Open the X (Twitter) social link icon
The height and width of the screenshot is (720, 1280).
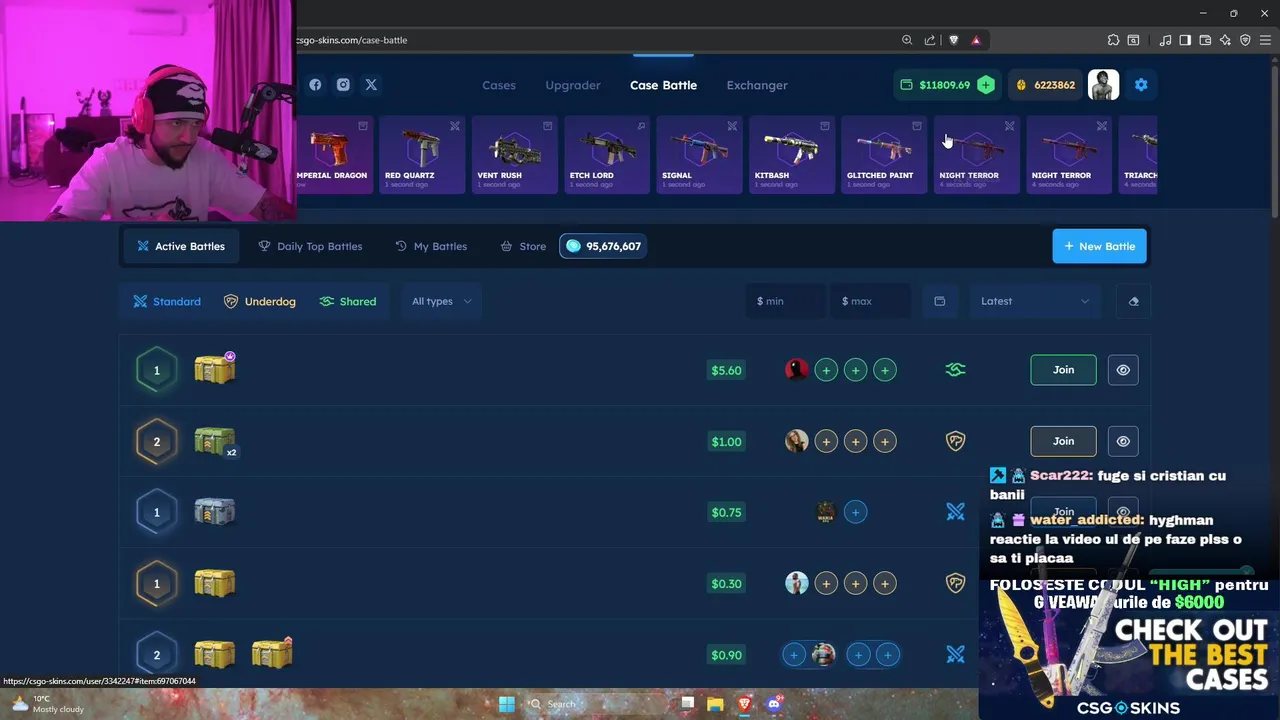[371, 85]
